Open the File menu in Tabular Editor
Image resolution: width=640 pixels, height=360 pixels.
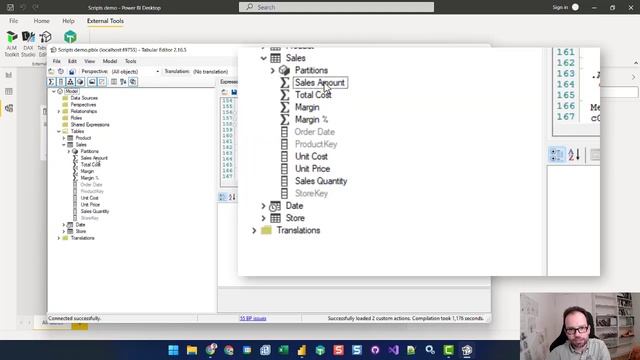(56, 61)
